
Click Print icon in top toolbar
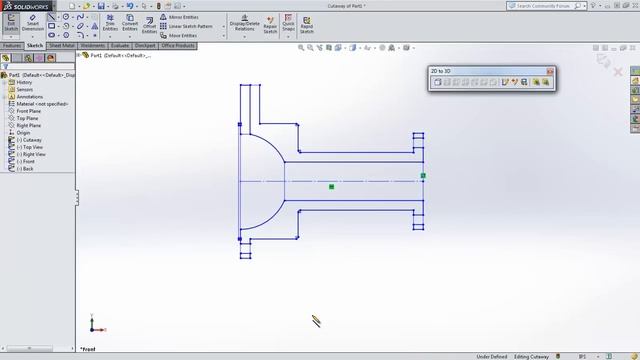tap(116, 6)
